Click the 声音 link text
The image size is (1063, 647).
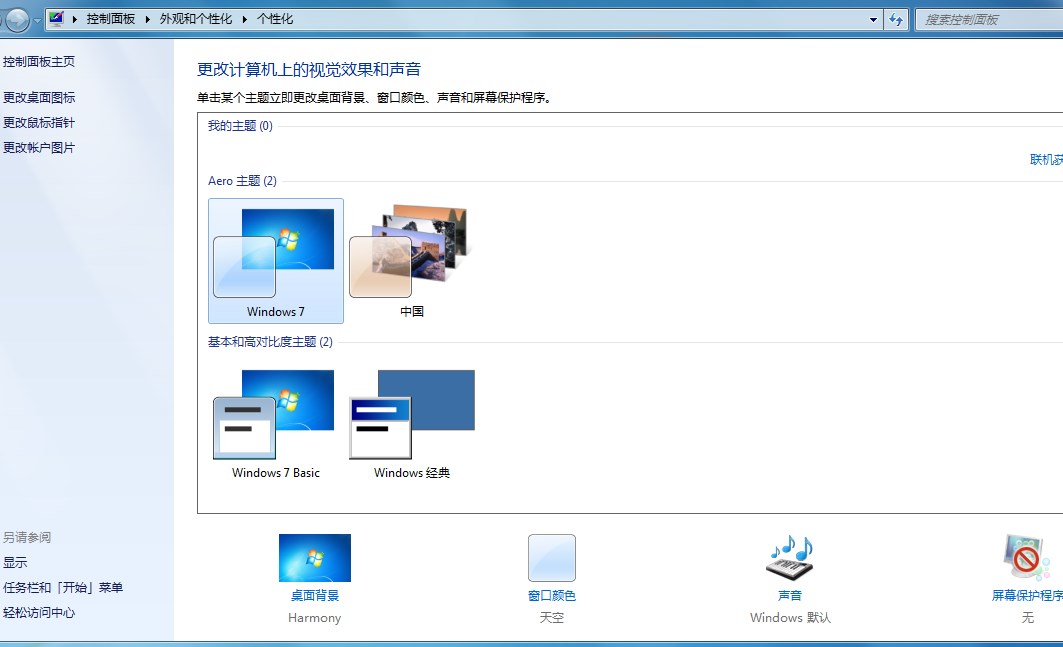click(790, 595)
